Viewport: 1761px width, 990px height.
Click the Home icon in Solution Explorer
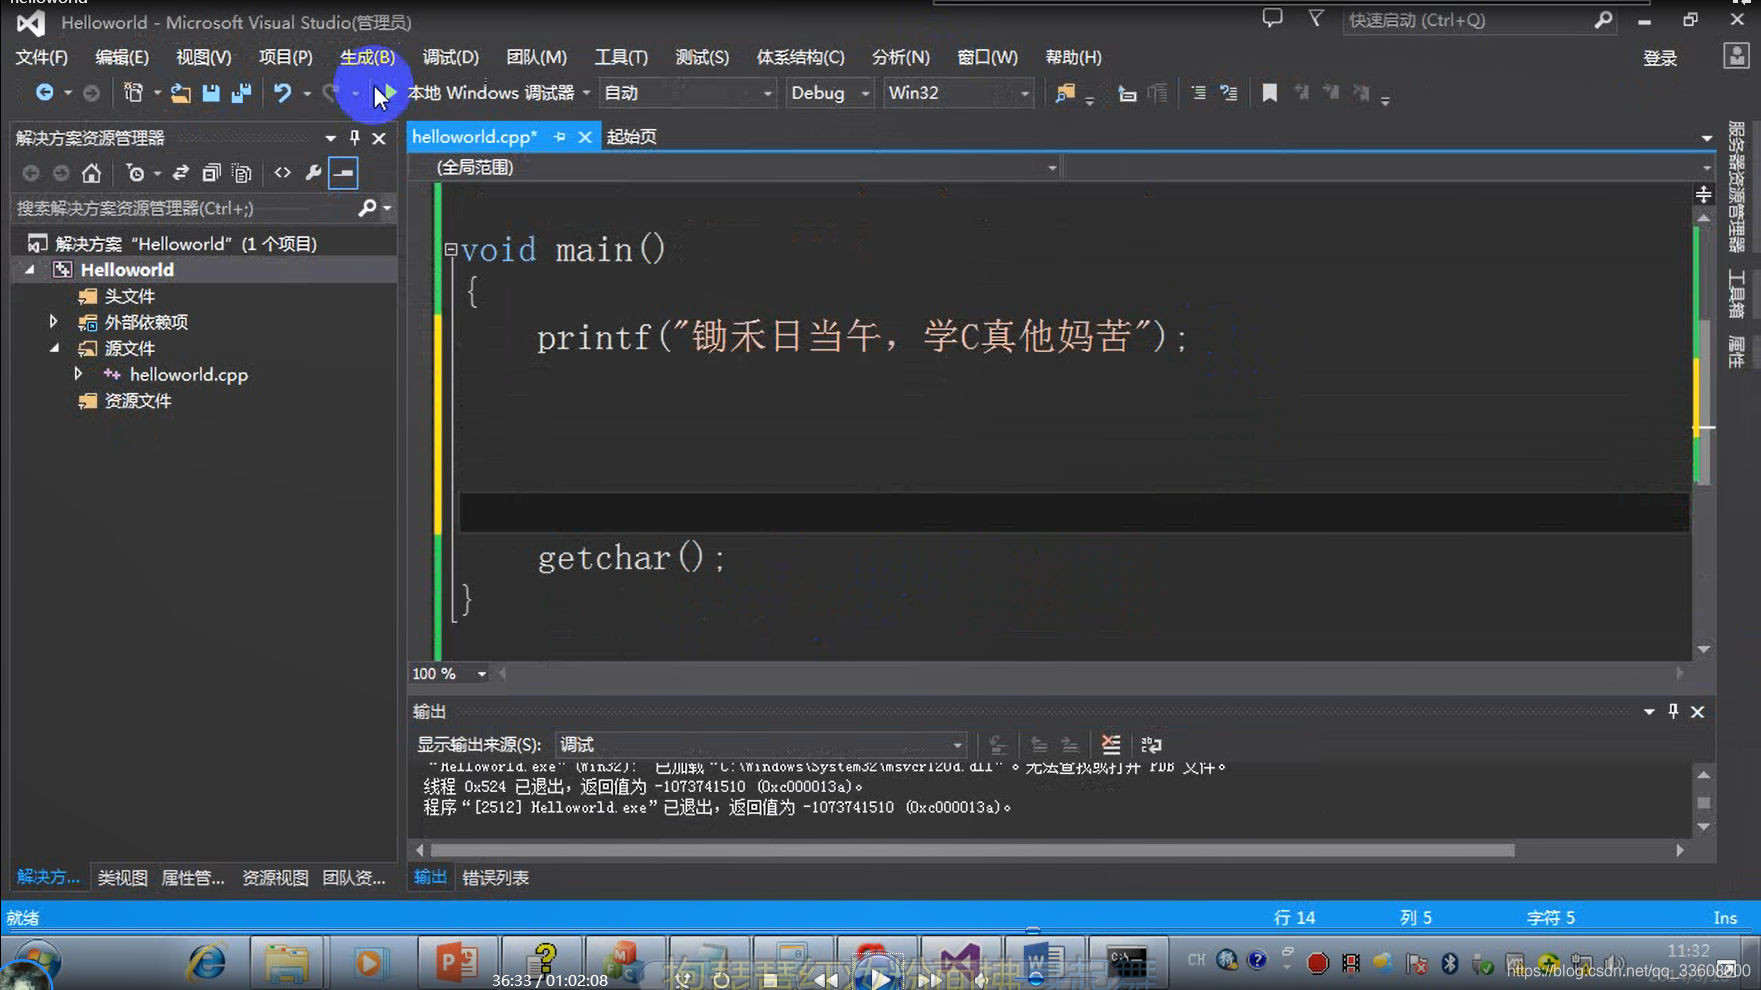pyautogui.click(x=91, y=172)
